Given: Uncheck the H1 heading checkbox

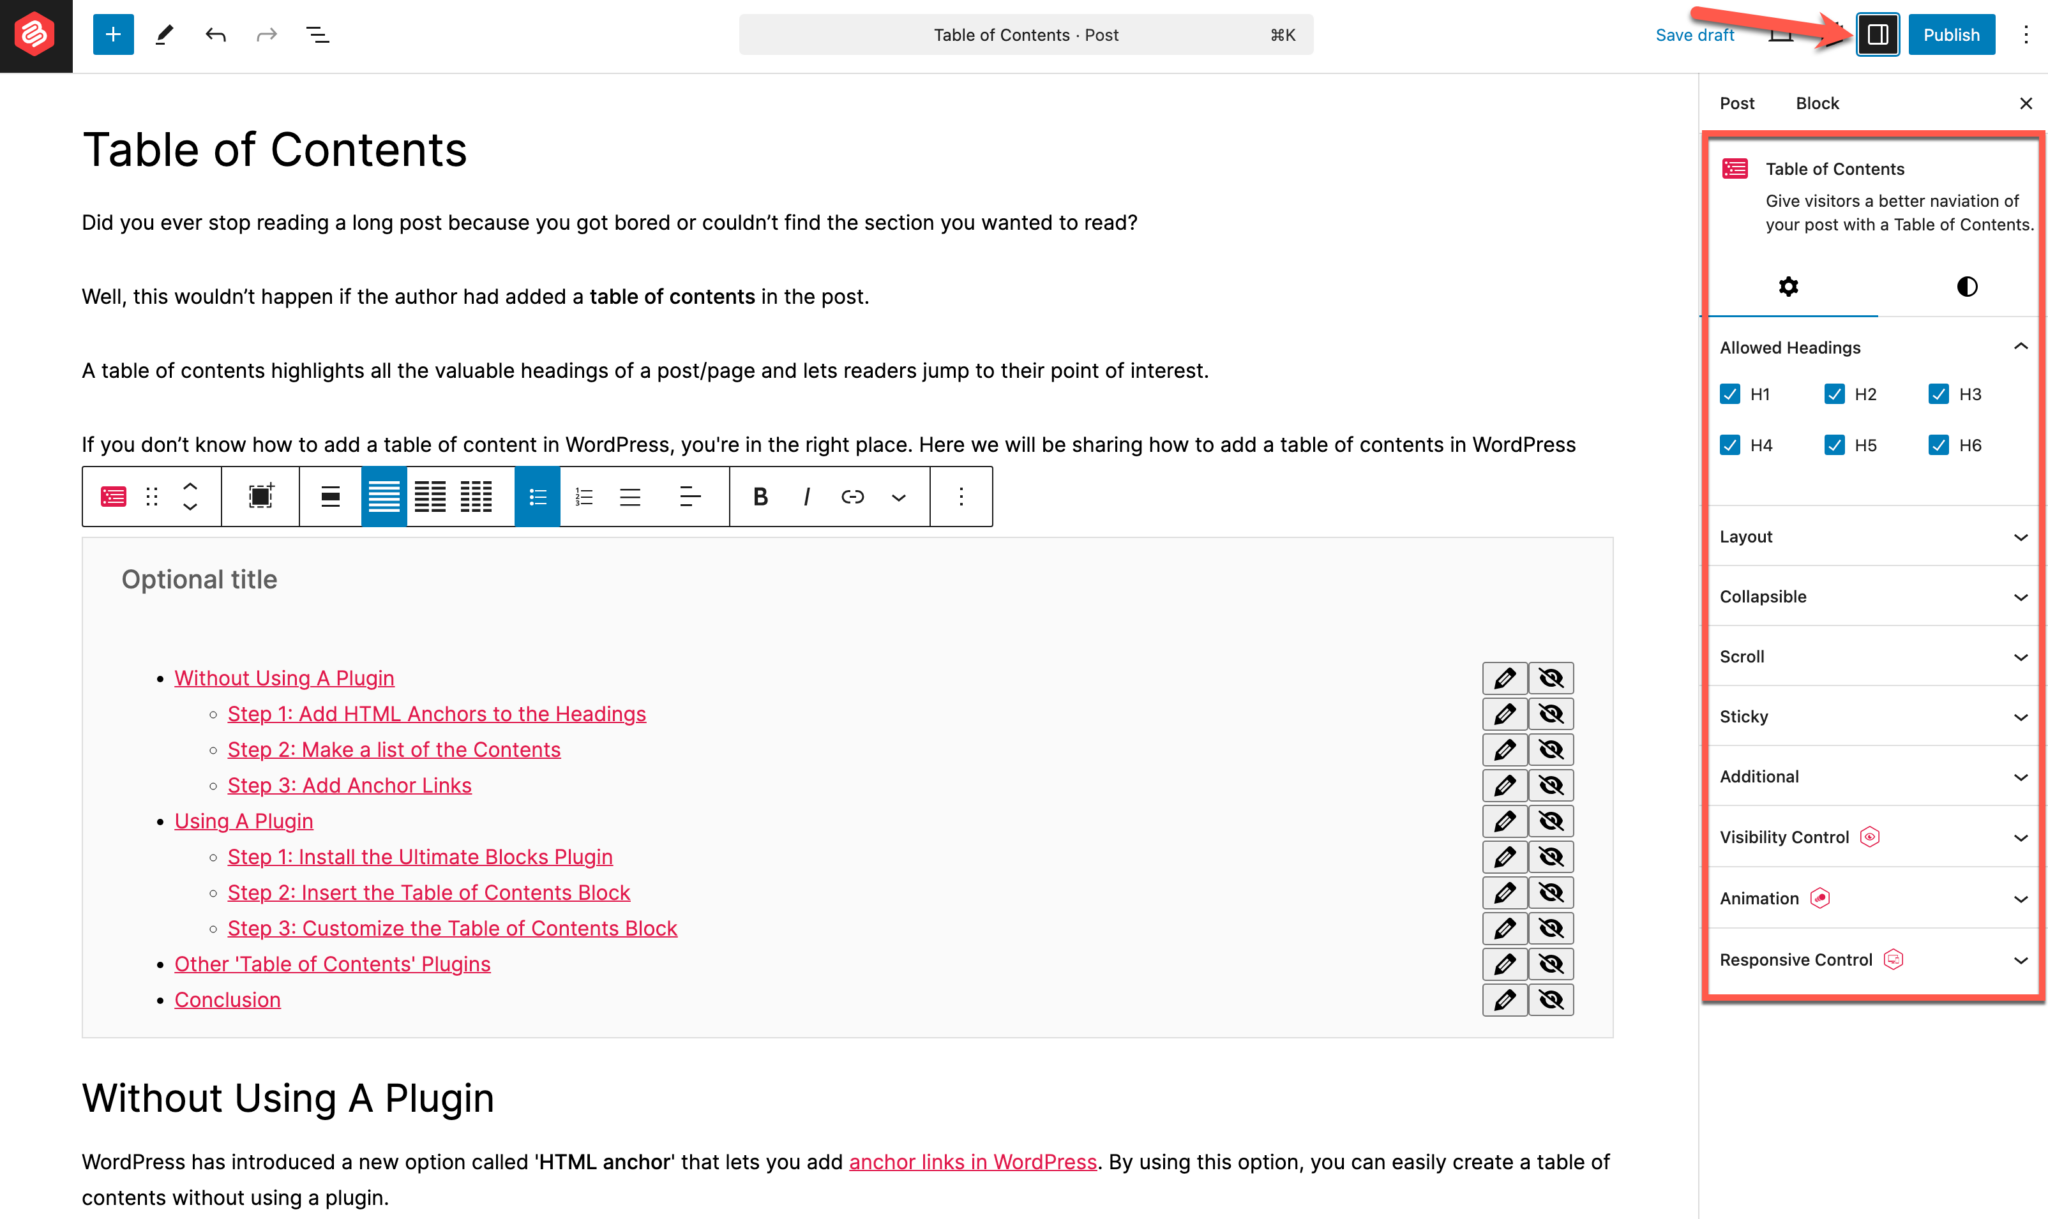Looking at the screenshot, I should [1730, 394].
